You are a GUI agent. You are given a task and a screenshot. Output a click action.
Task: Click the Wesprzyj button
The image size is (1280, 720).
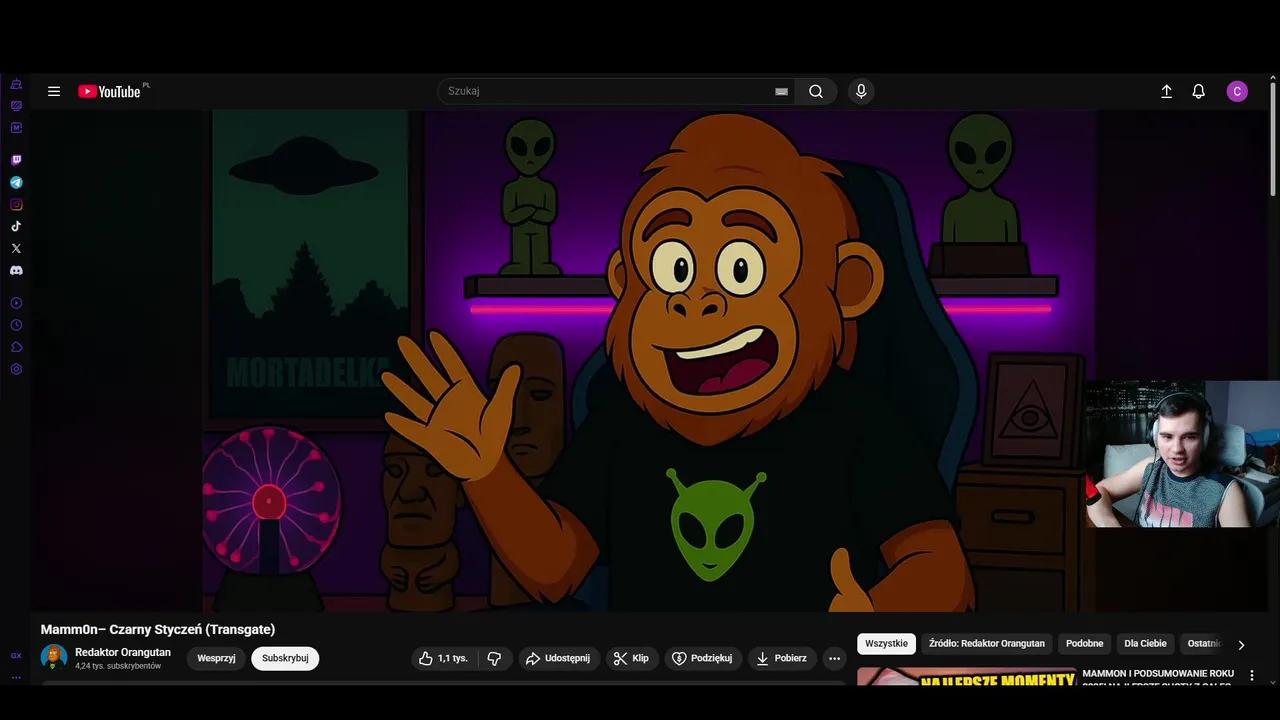pyautogui.click(x=216, y=658)
